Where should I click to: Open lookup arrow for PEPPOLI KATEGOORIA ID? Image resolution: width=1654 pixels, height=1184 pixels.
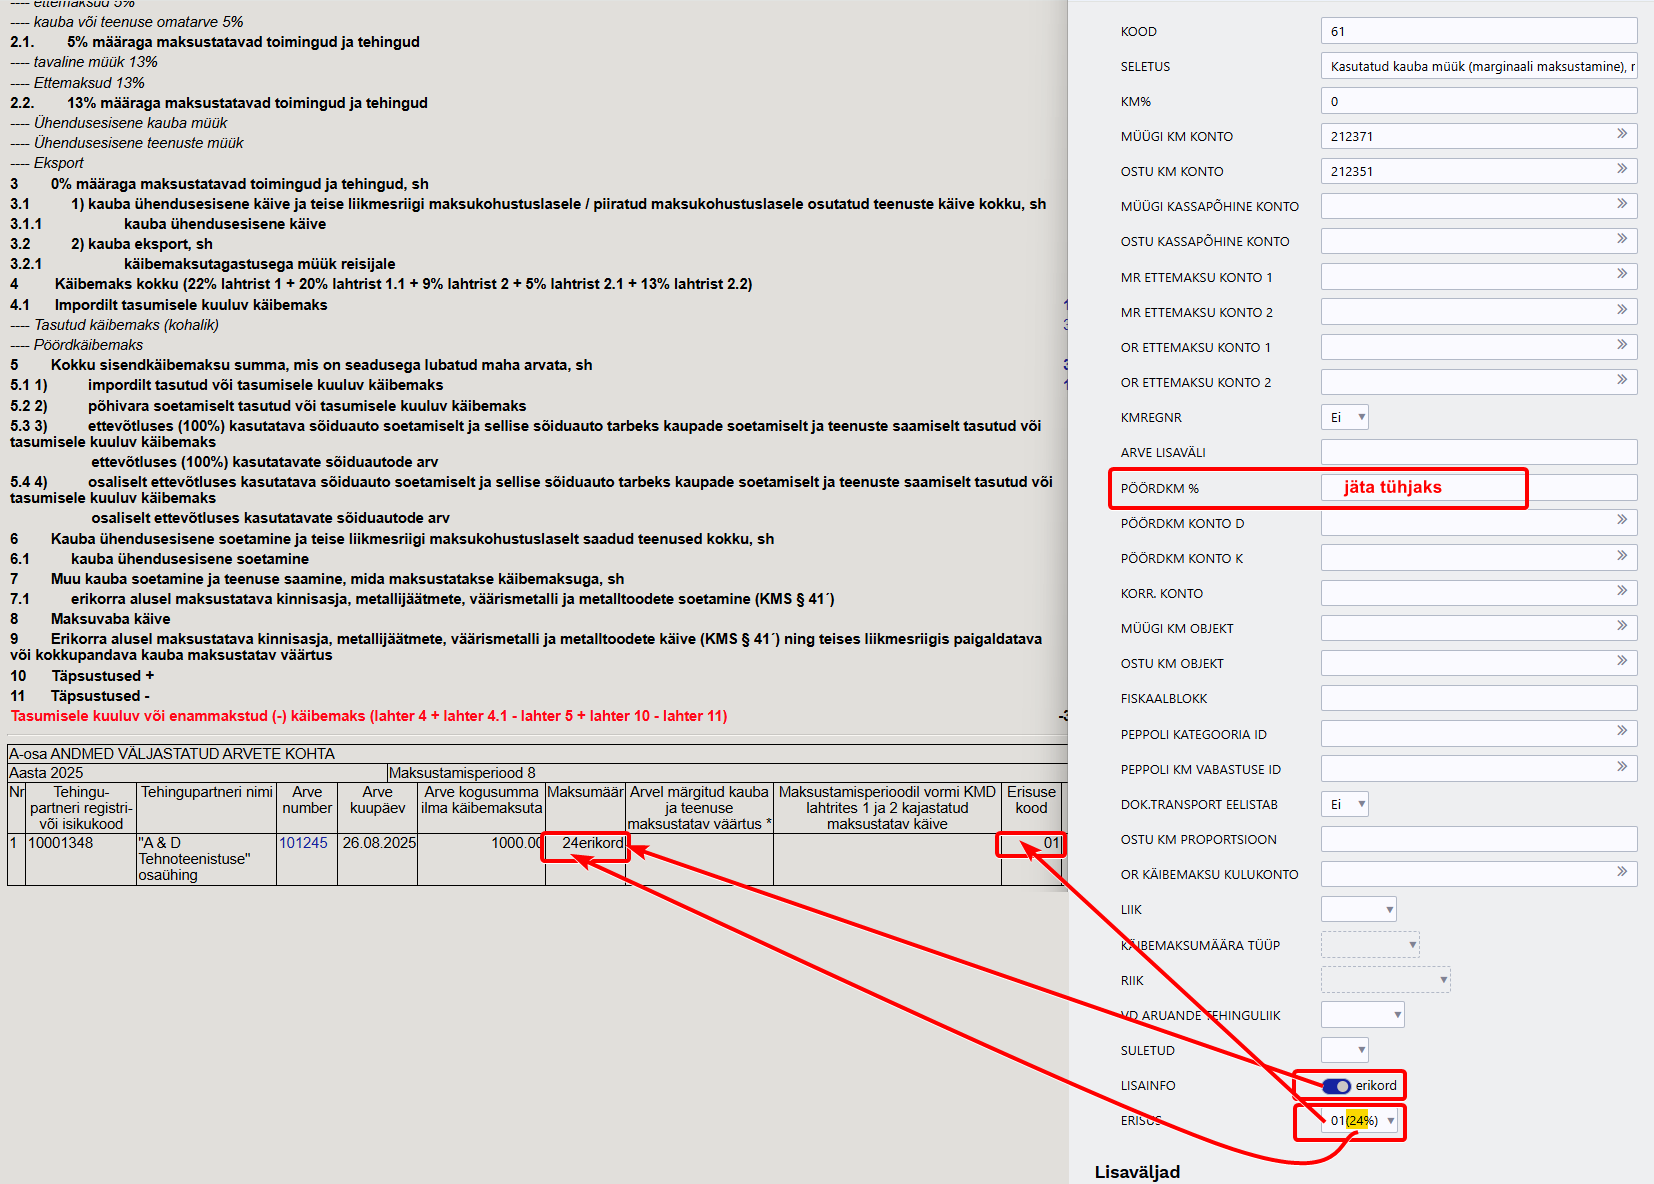pyautogui.click(x=1622, y=731)
